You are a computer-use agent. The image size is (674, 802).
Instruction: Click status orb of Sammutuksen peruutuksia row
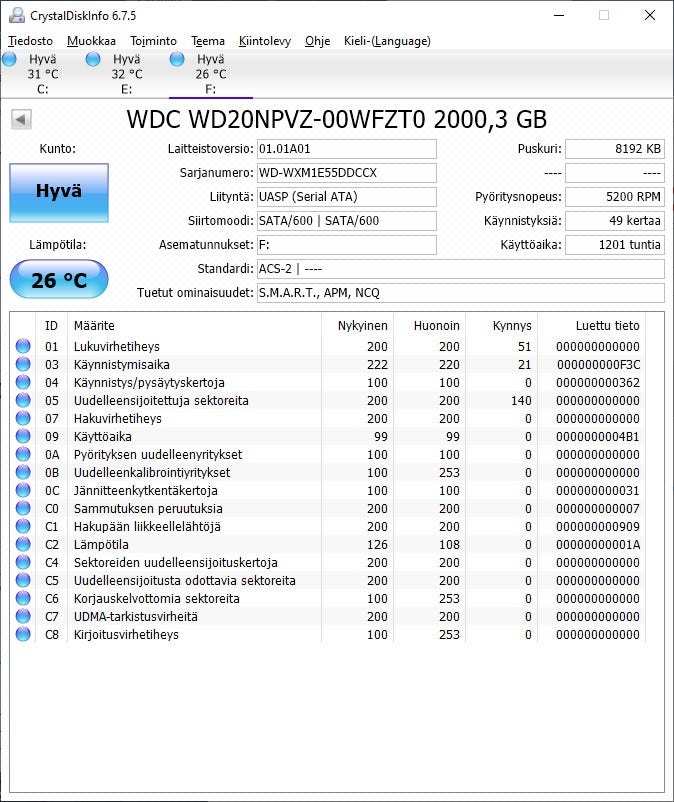tap(23, 508)
